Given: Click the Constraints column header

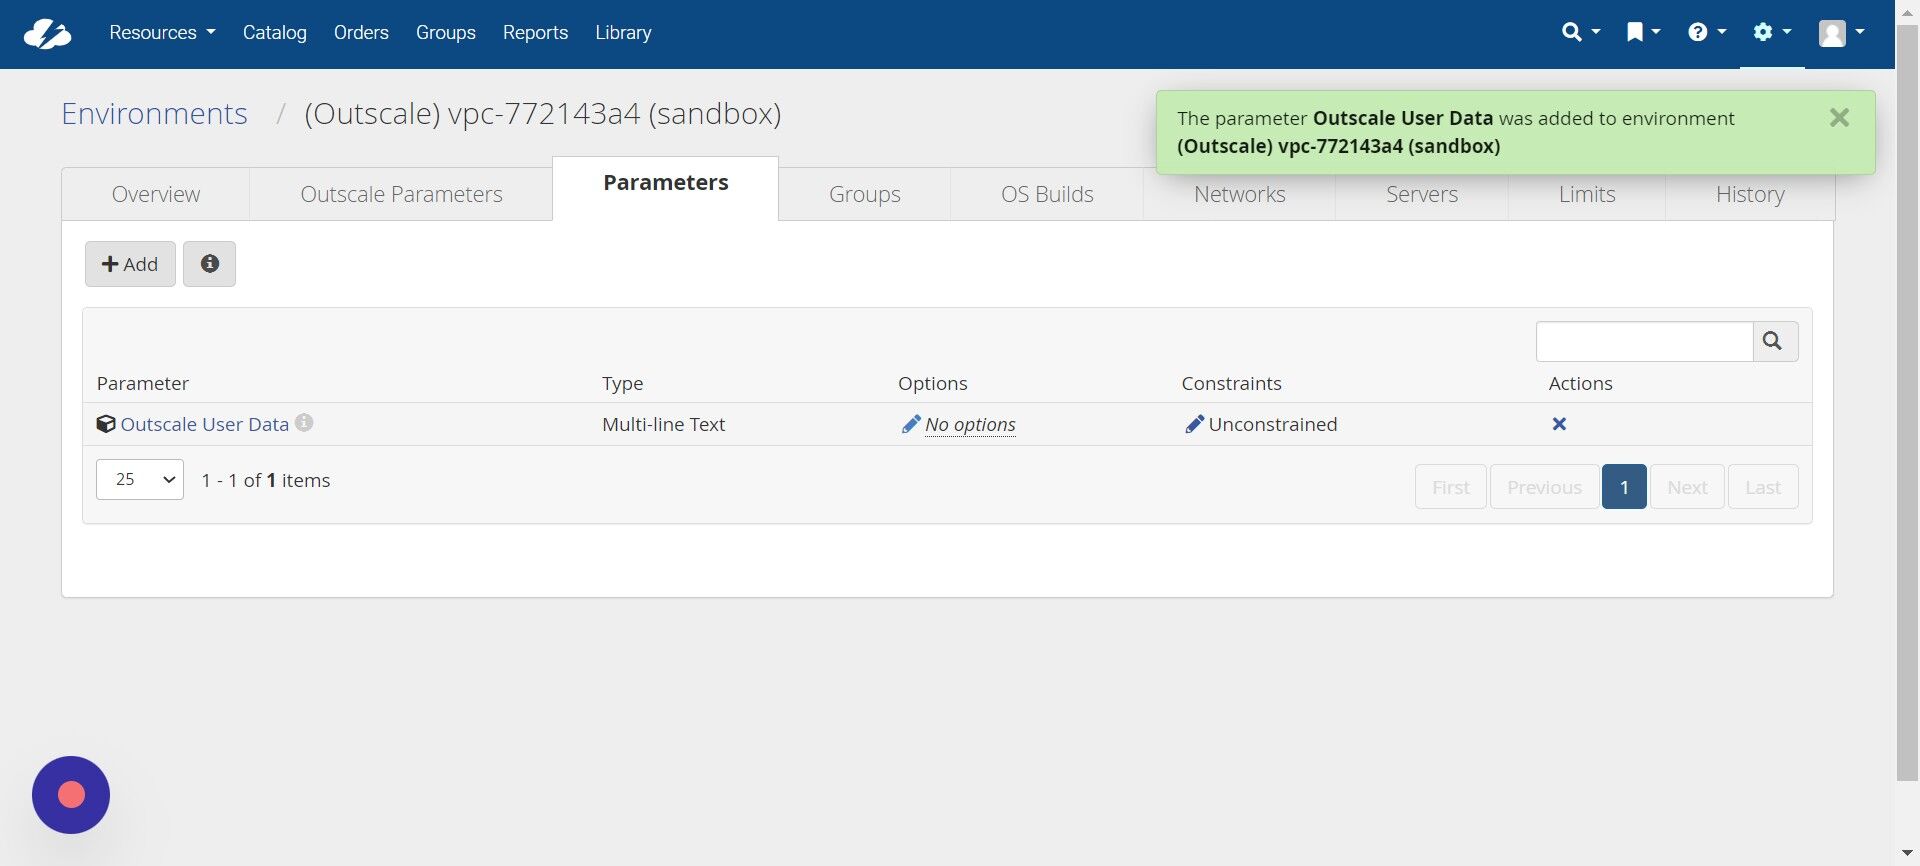Looking at the screenshot, I should pyautogui.click(x=1231, y=383).
